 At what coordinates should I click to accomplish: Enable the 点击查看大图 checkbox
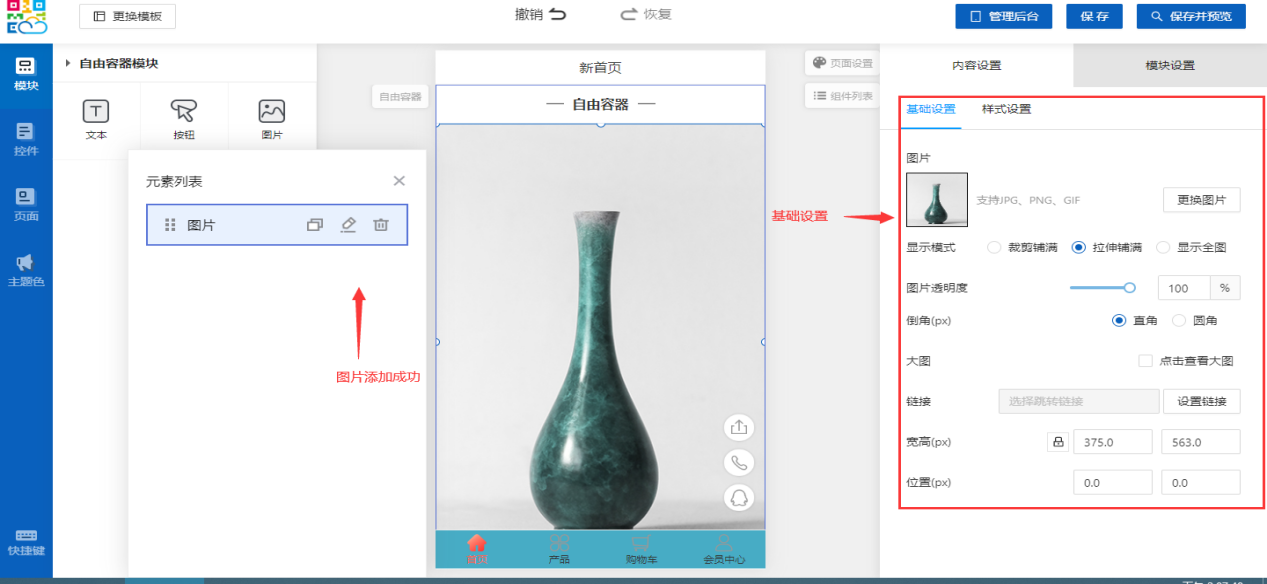point(1146,361)
